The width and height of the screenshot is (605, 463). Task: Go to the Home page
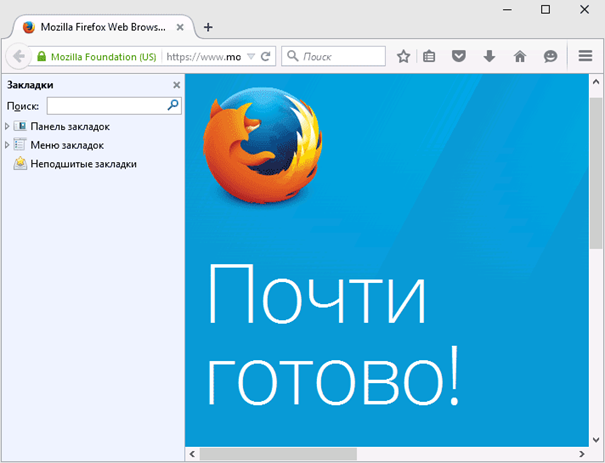[520, 57]
